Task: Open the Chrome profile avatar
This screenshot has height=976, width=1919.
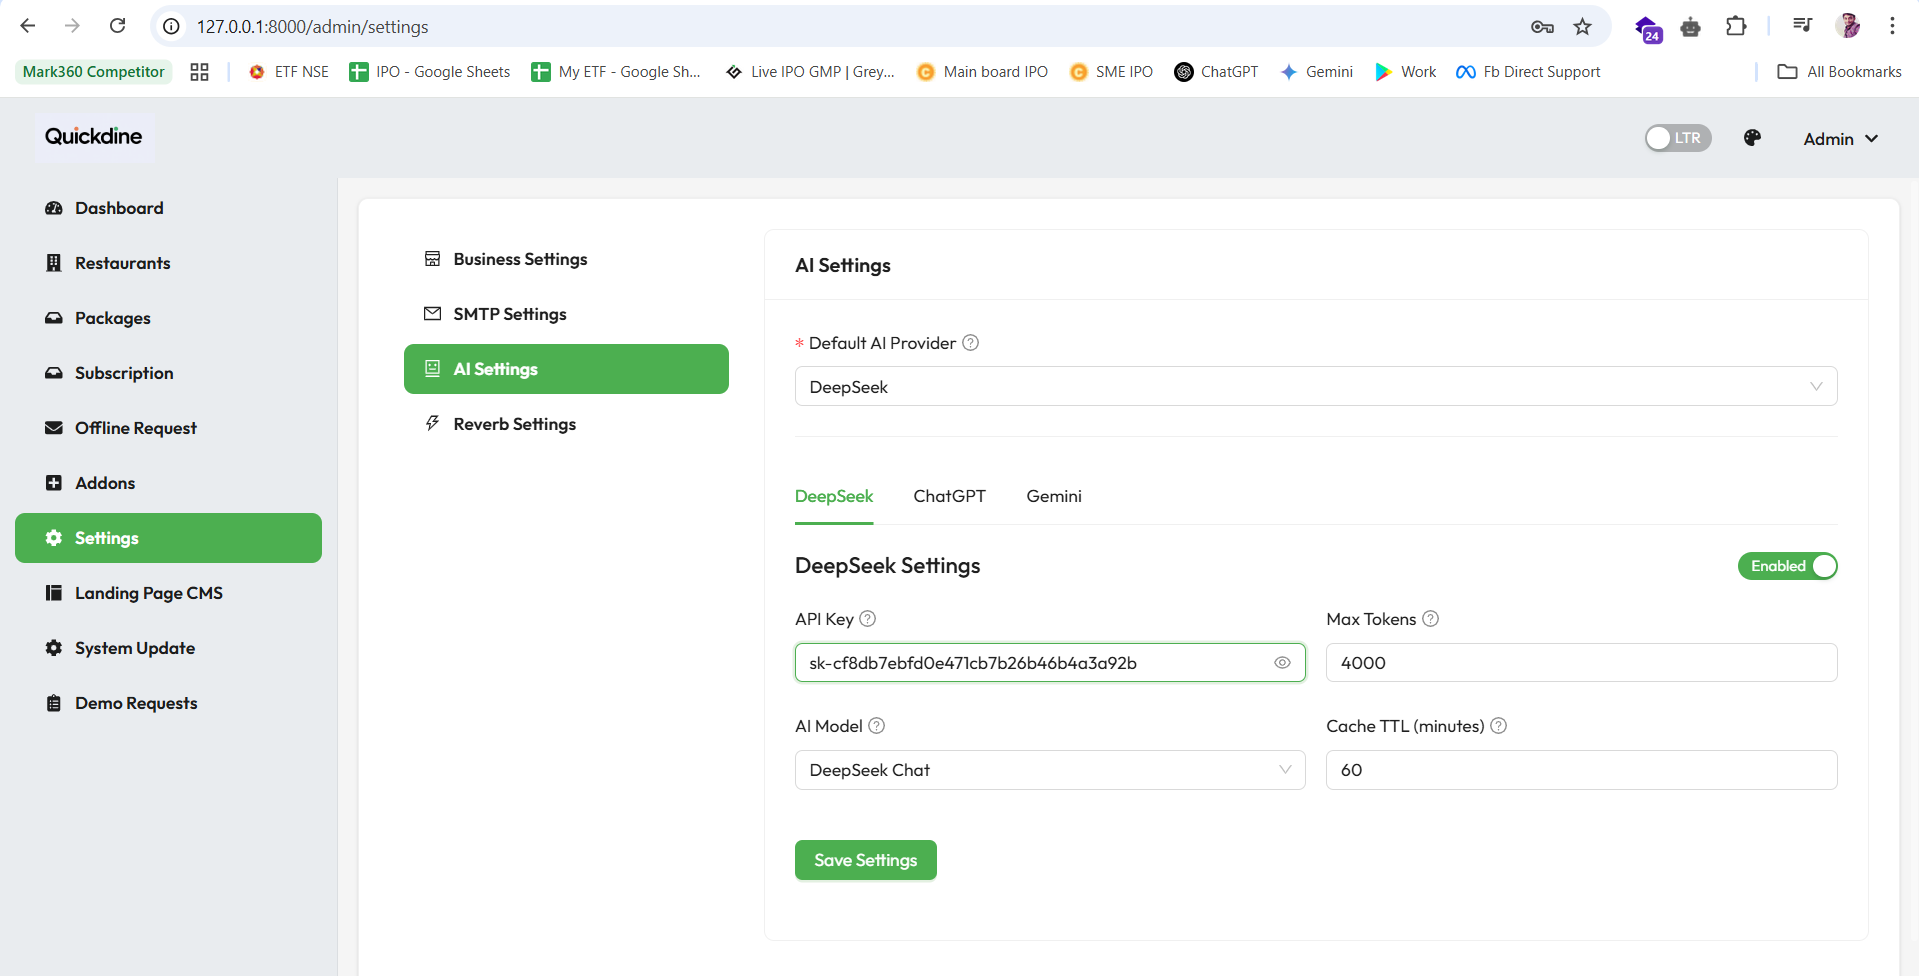Action: tap(1848, 26)
